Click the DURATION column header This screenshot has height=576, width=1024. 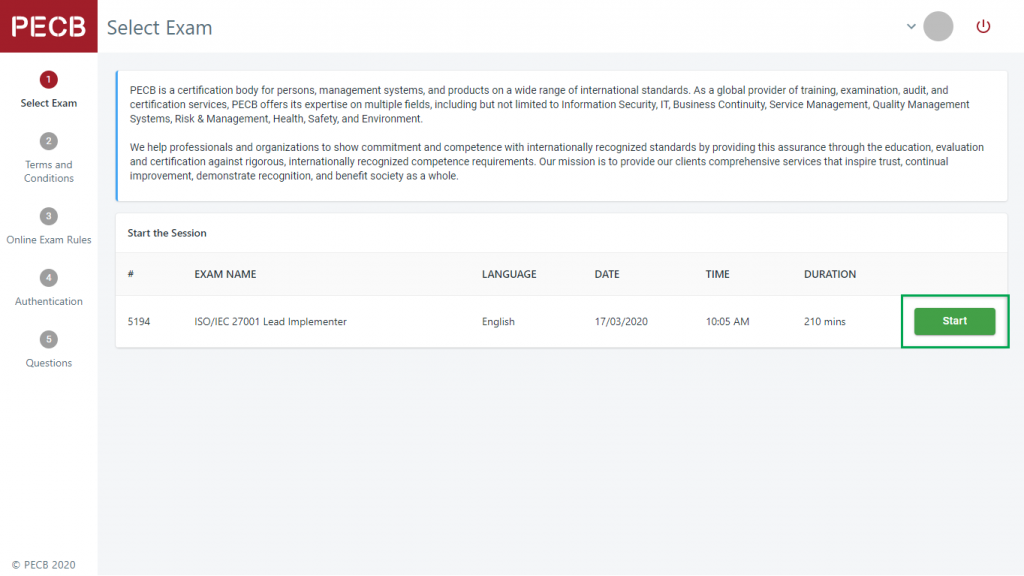click(x=830, y=274)
